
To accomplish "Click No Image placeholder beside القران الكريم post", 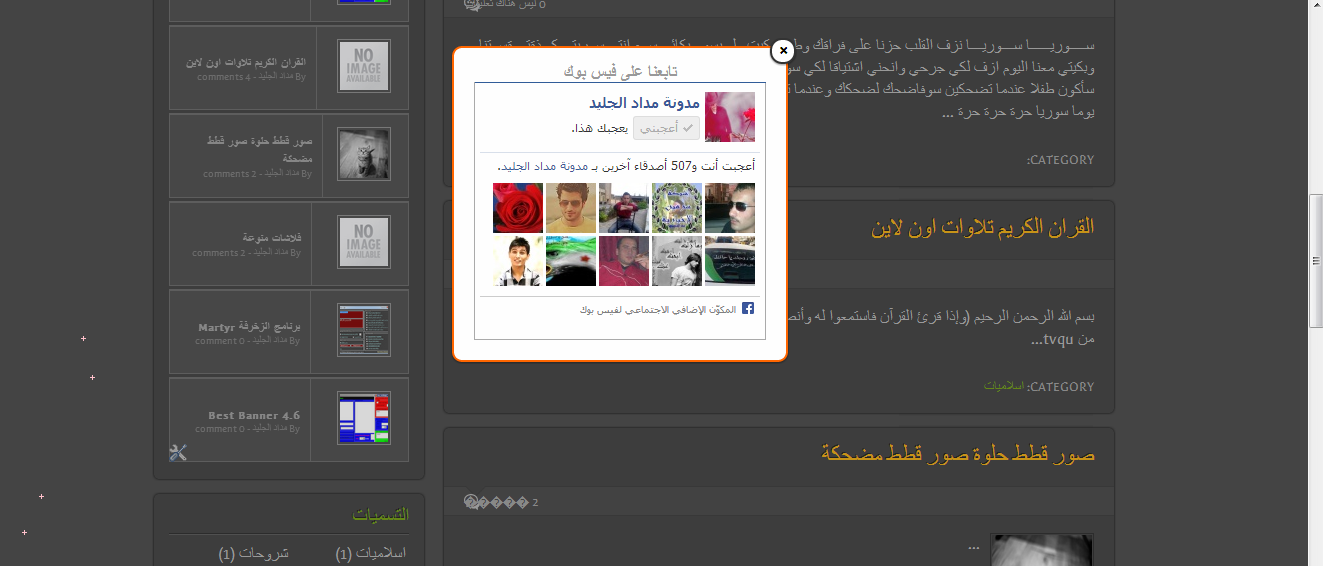I will [x=364, y=66].
